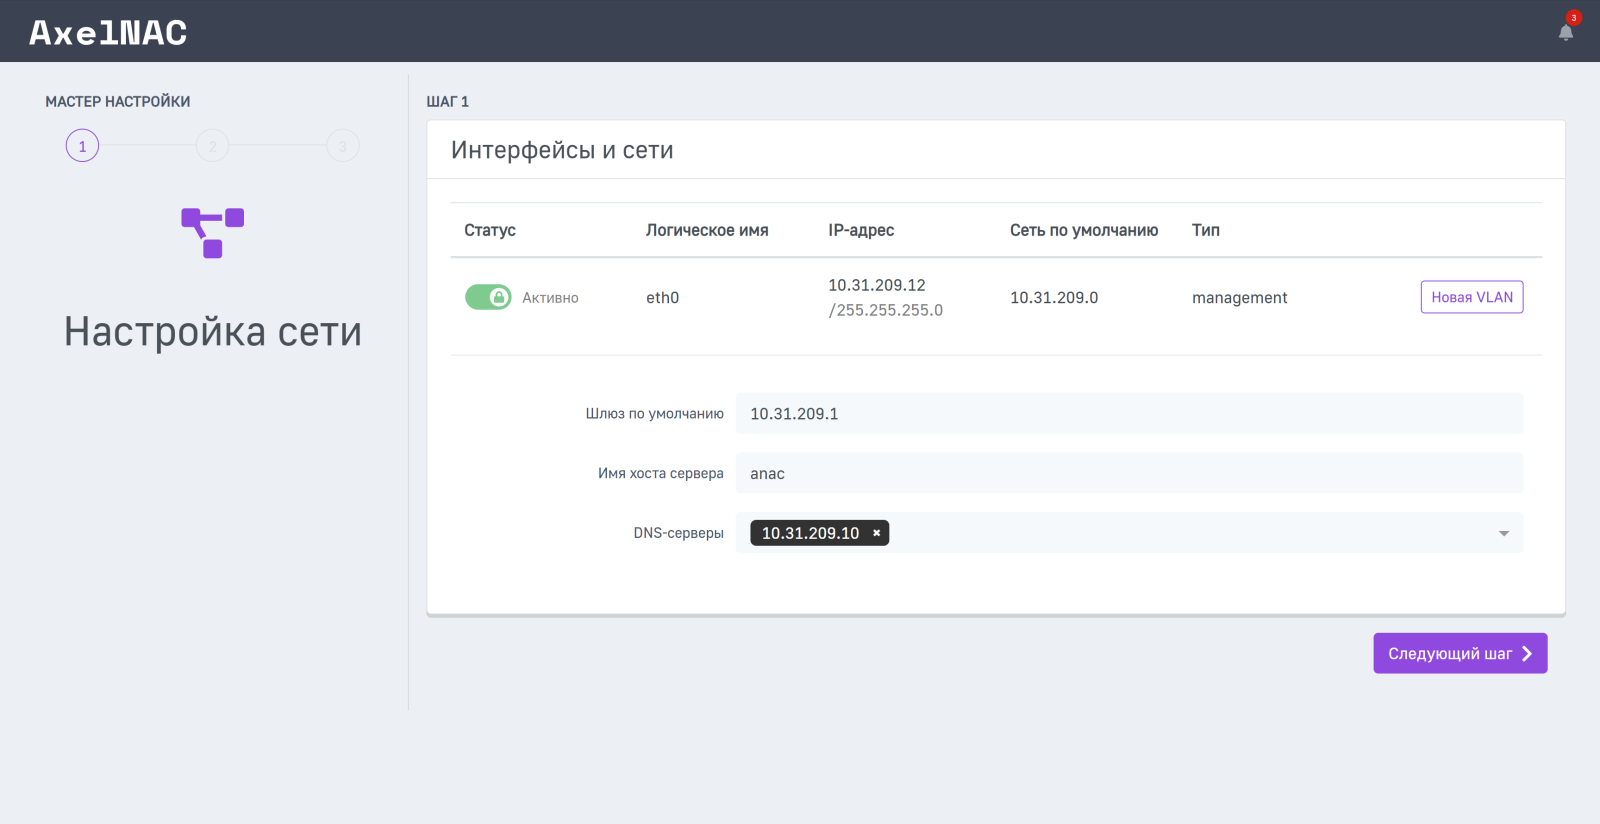
Task: Click the default gateway input field
Action: pos(1128,413)
